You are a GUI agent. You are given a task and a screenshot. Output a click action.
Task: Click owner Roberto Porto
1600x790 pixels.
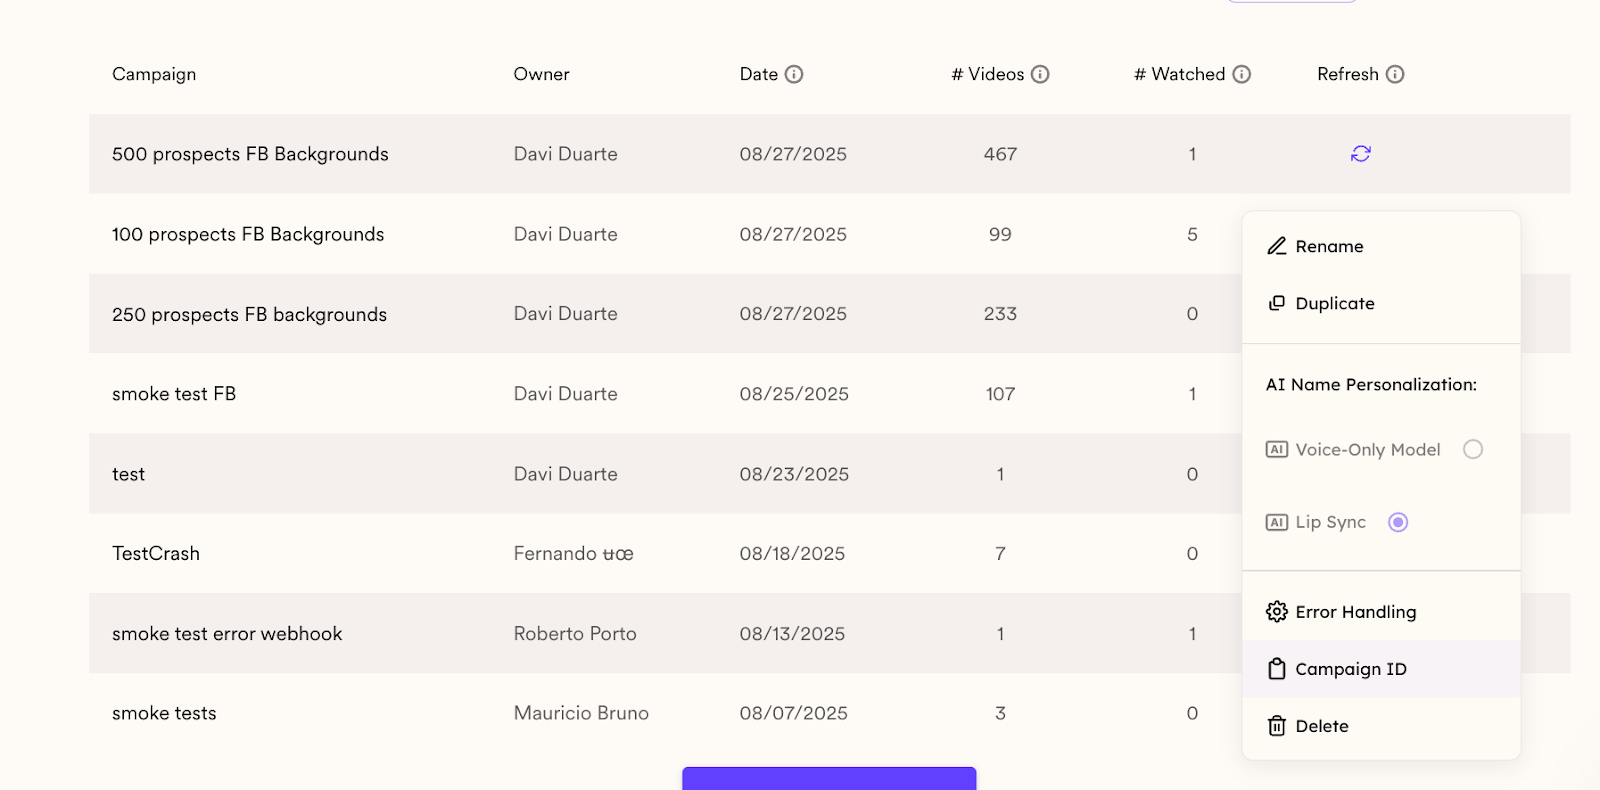coord(575,634)
